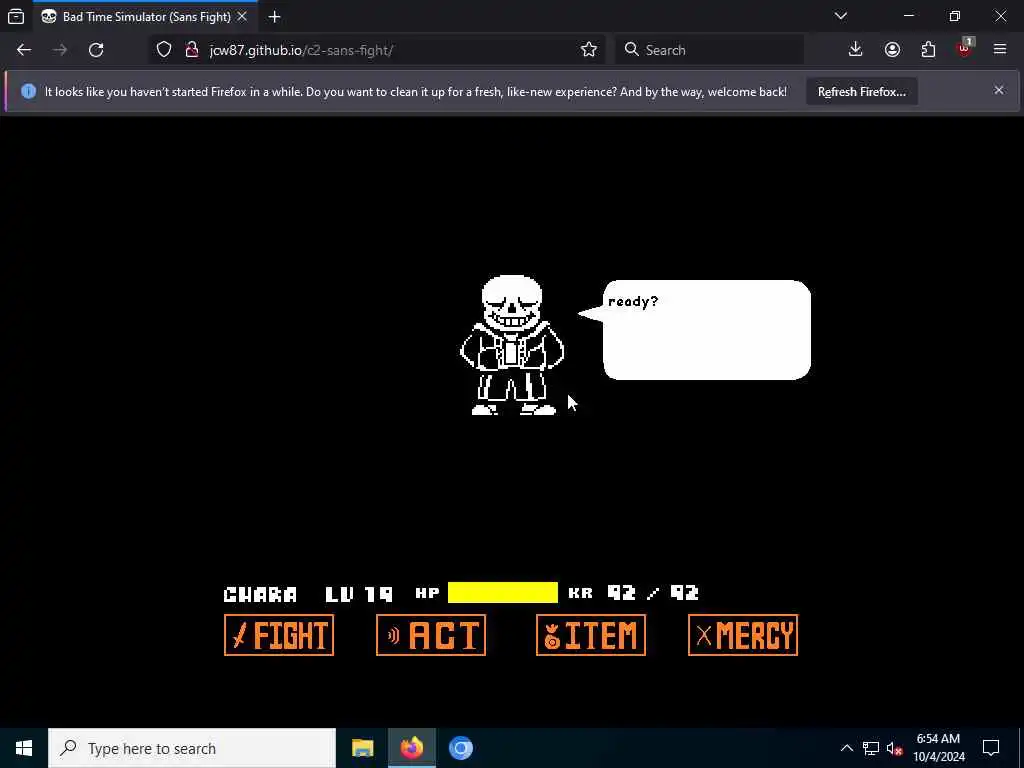Open the Extensions puzzle icon
Screen dimensions: 1024x768
tap(928, 50)
